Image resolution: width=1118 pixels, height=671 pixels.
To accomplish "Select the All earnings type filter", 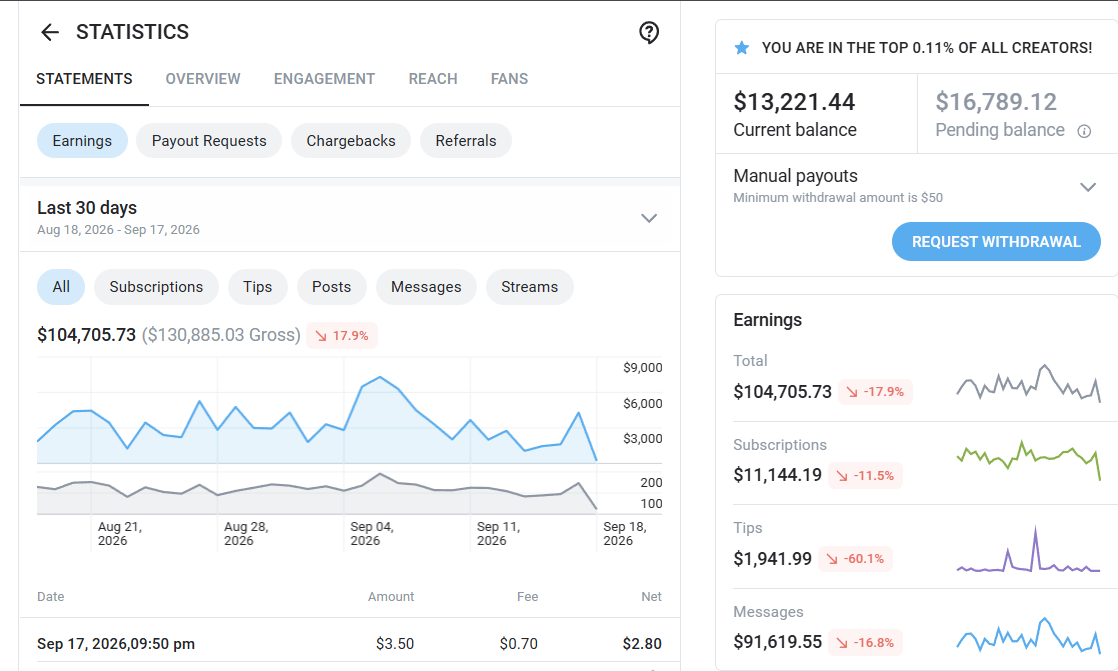I will 61,287.
